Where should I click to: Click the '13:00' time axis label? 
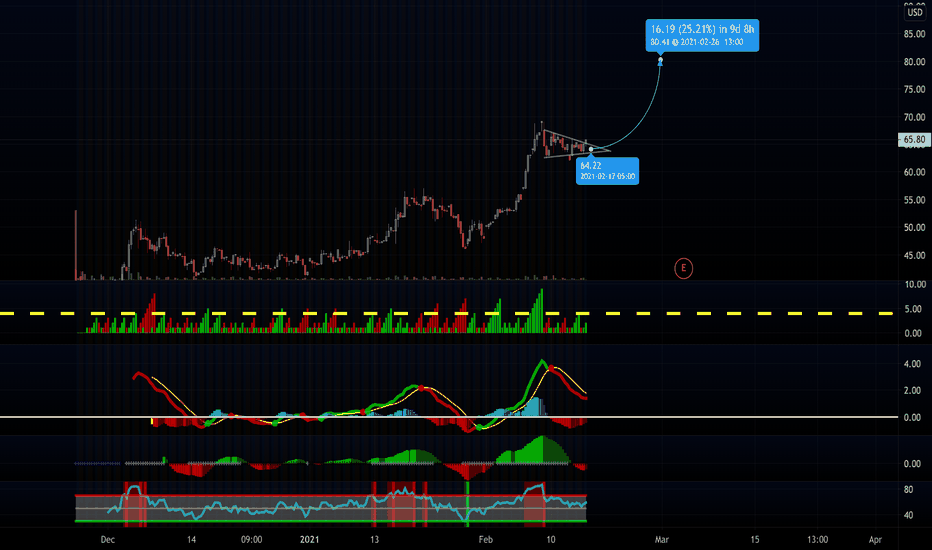coord(817,540)
